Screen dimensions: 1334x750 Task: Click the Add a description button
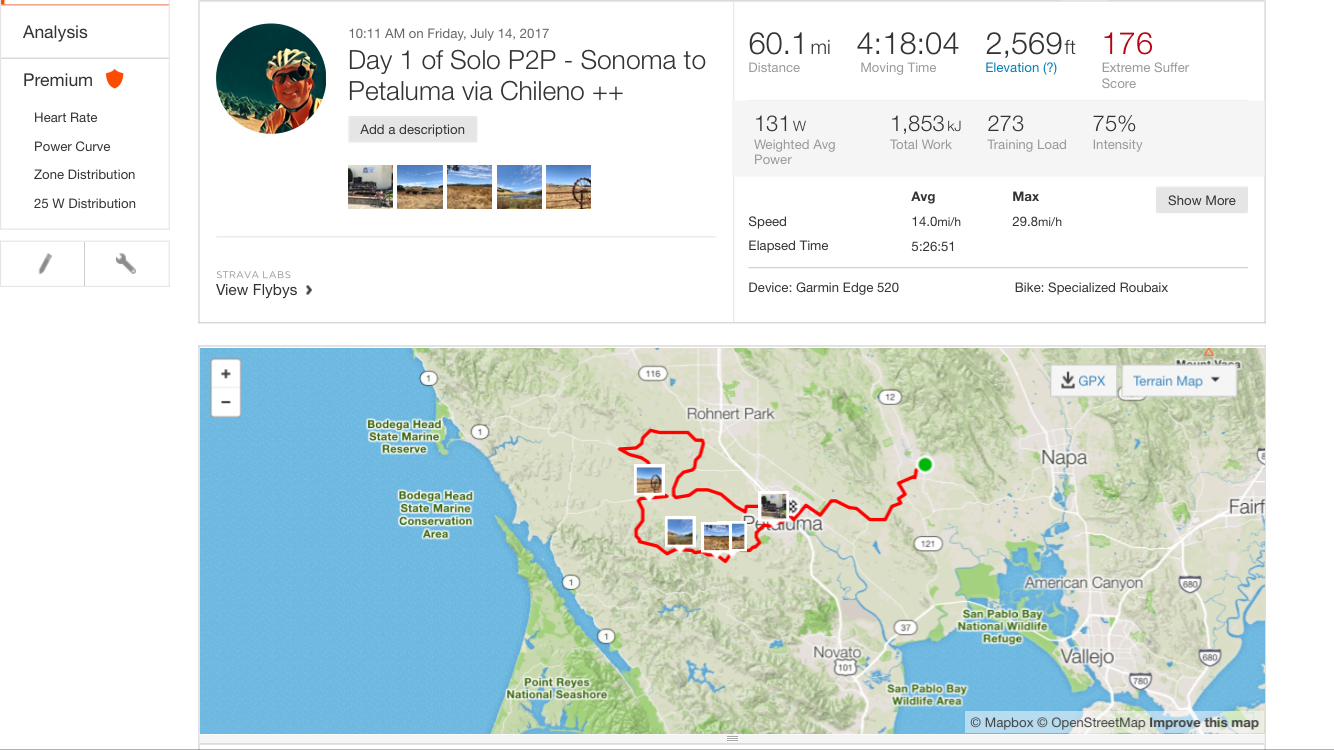[x=412, y=129]
